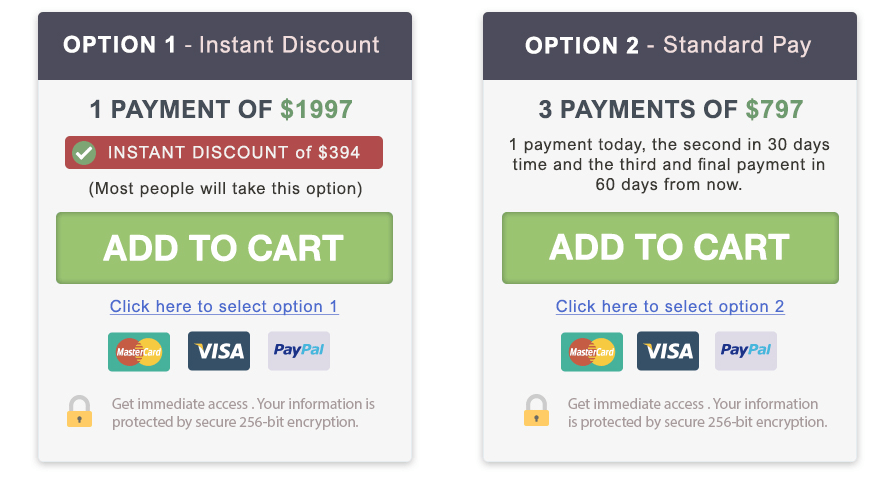Click the 'Most people will take this option' note

(225, 187)
